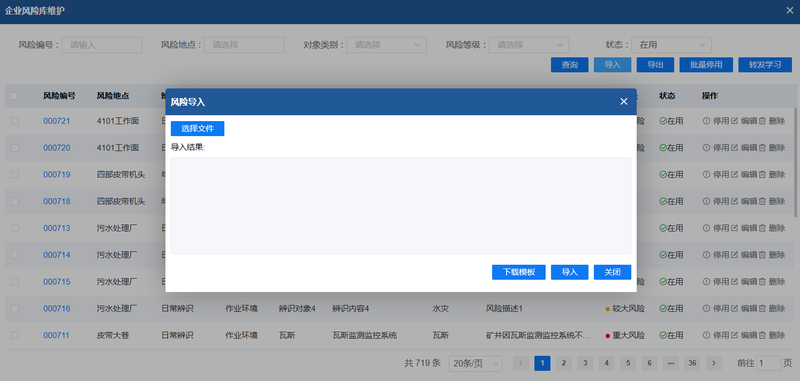Click previous page arrow in pagination
This screenshot has height=381, width=800.
pyautogui.click(x=520, y=363)
